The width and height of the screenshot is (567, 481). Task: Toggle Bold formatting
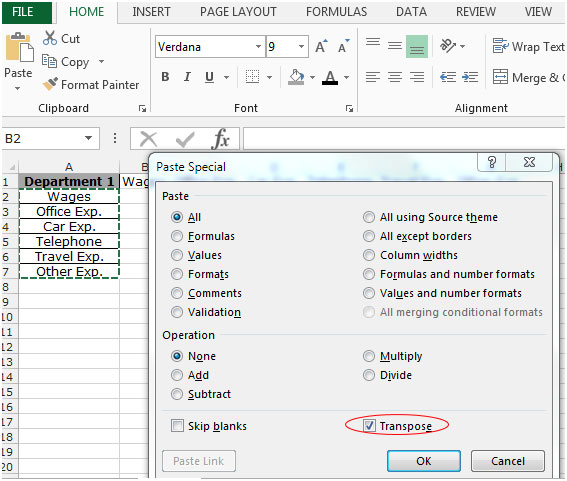click(165, 77)
